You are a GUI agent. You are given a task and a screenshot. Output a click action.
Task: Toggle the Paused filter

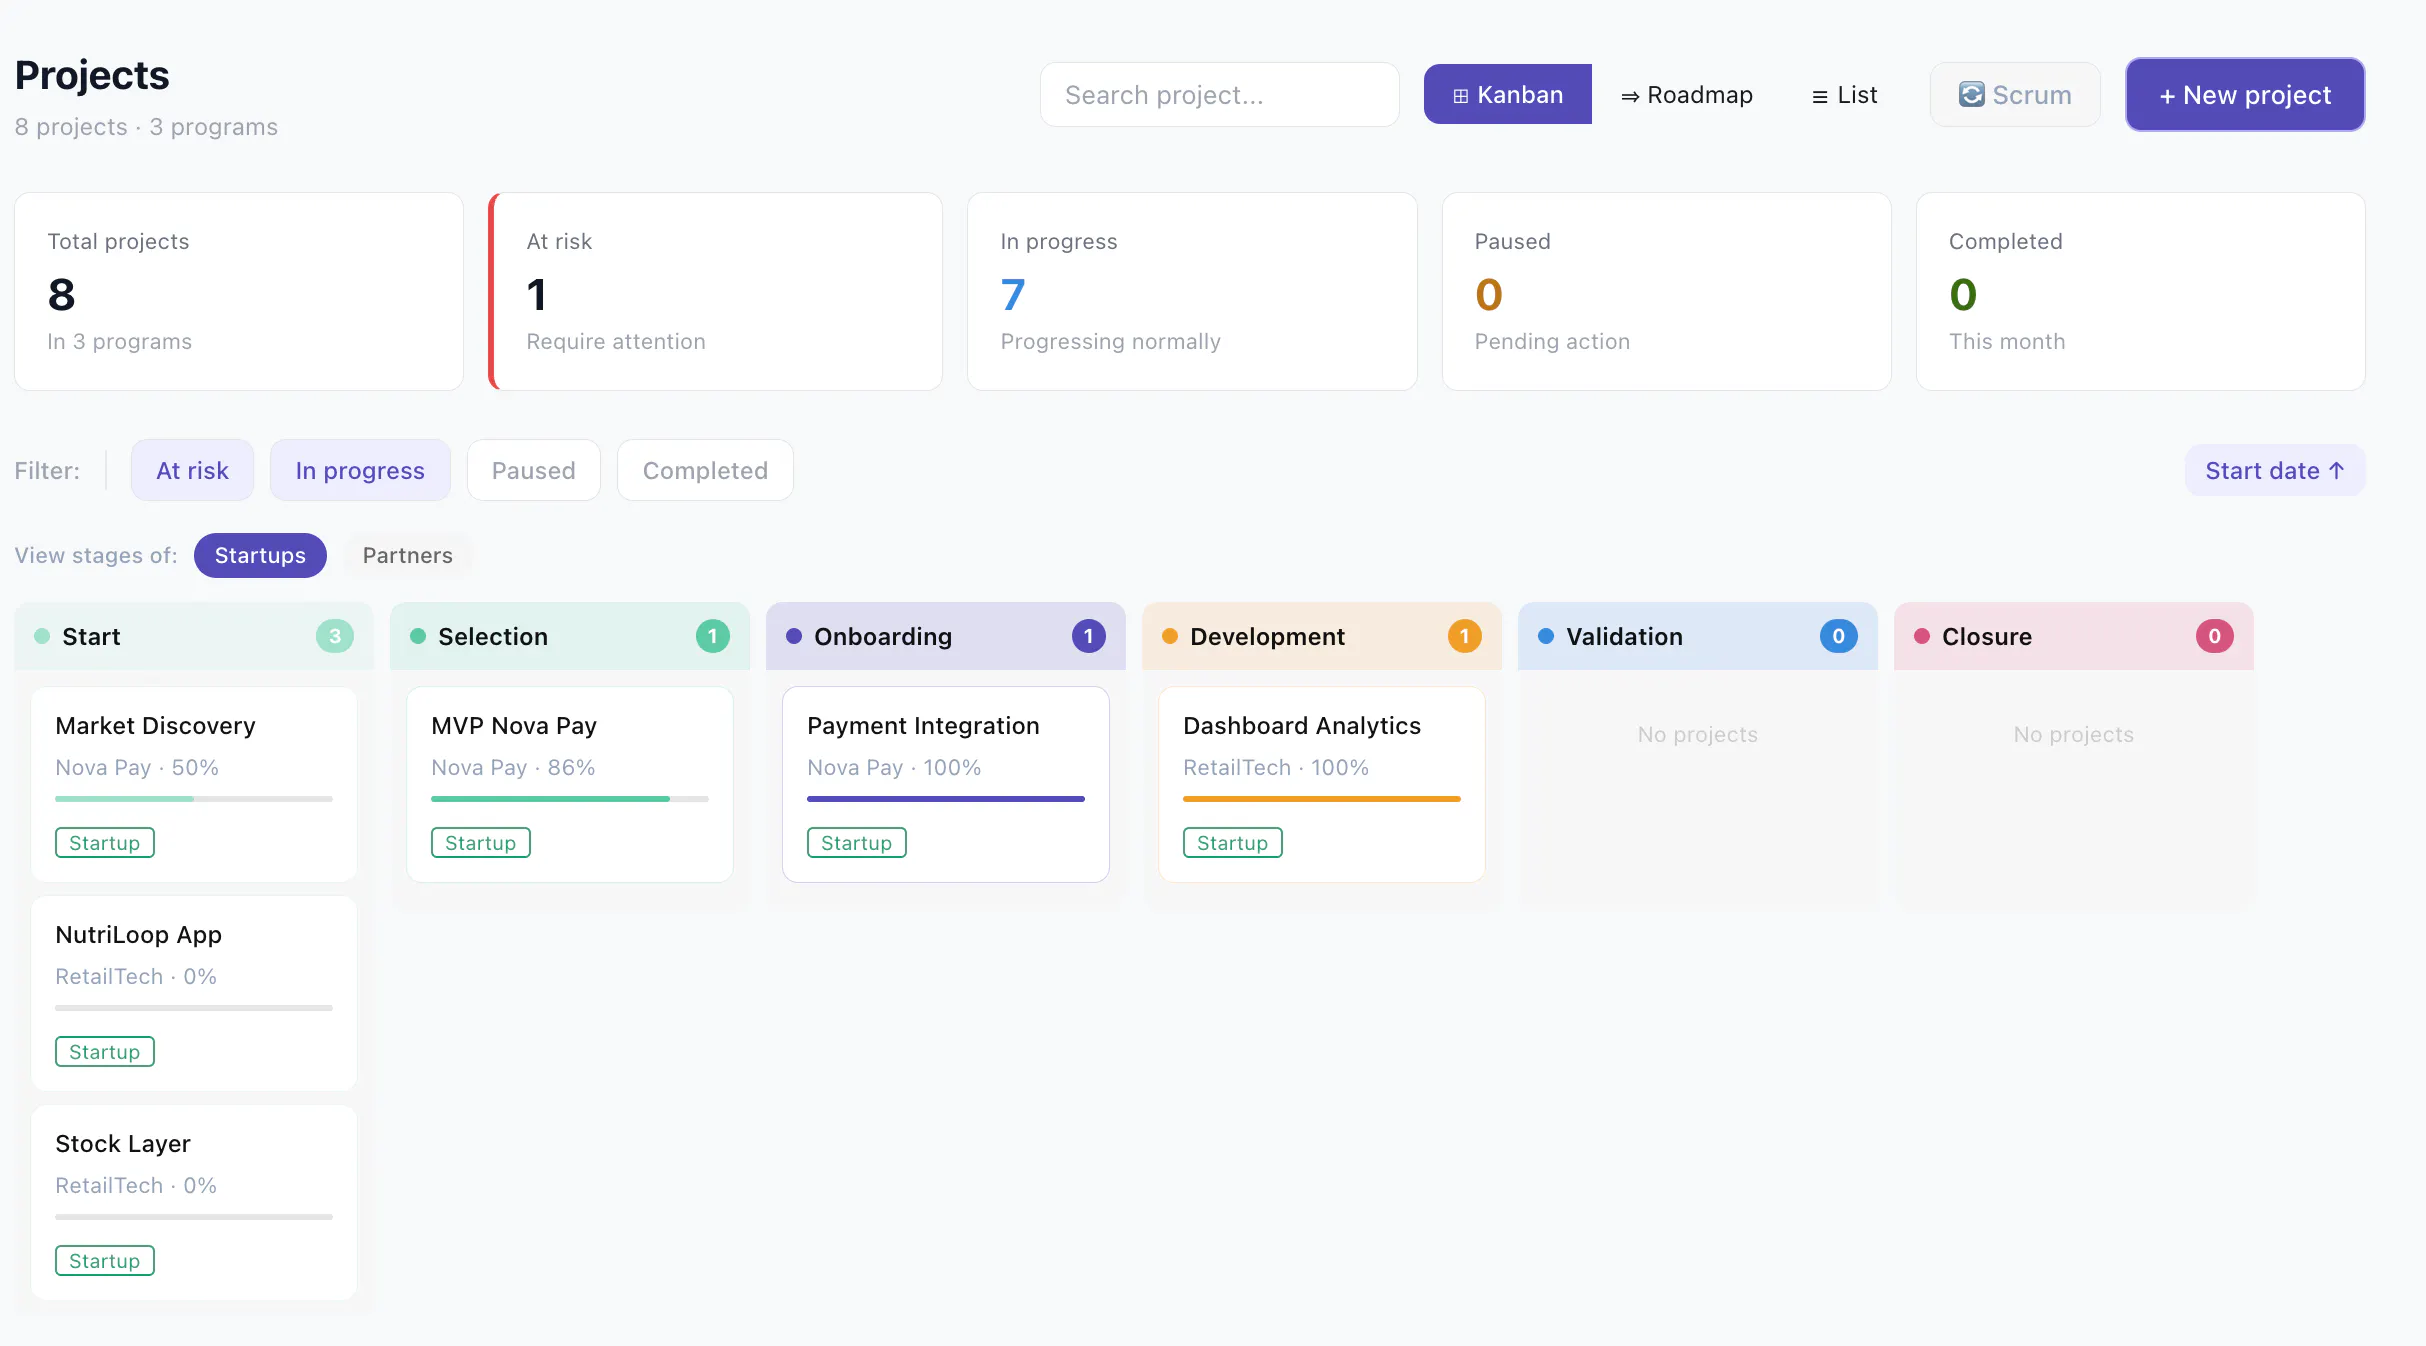pos(534,470)
